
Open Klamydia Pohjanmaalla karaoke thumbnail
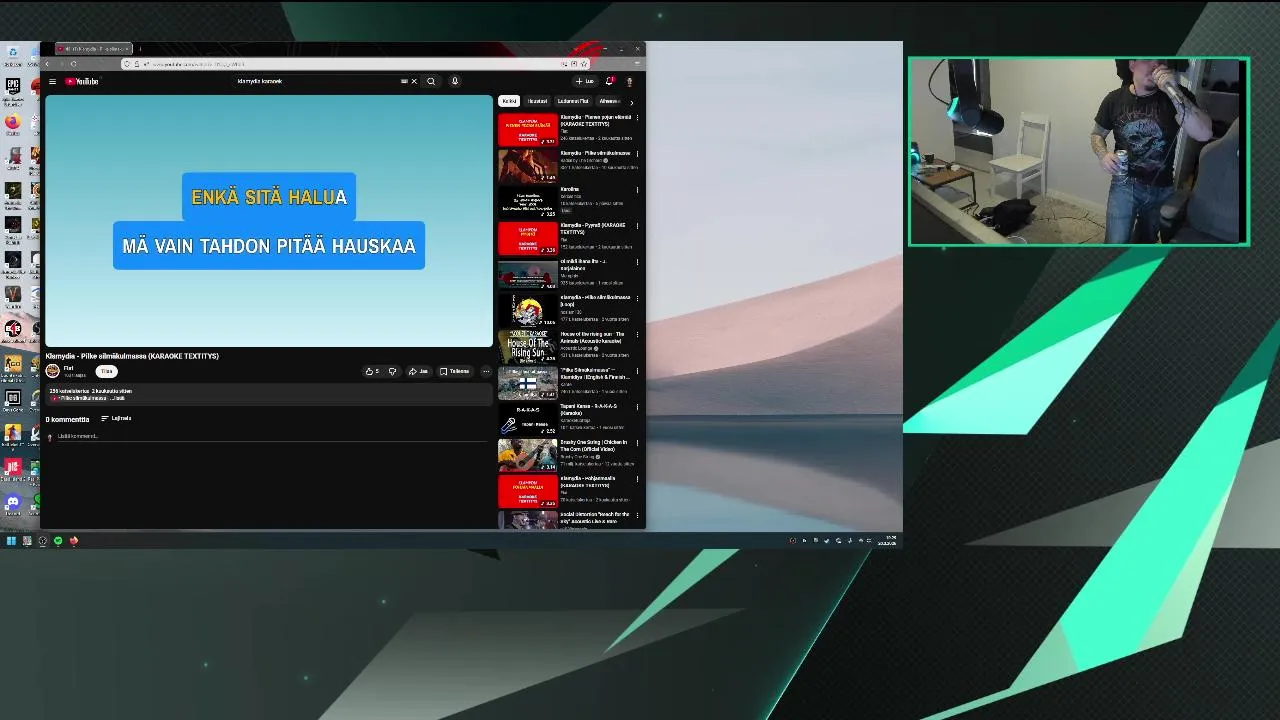tap(527, 490)
